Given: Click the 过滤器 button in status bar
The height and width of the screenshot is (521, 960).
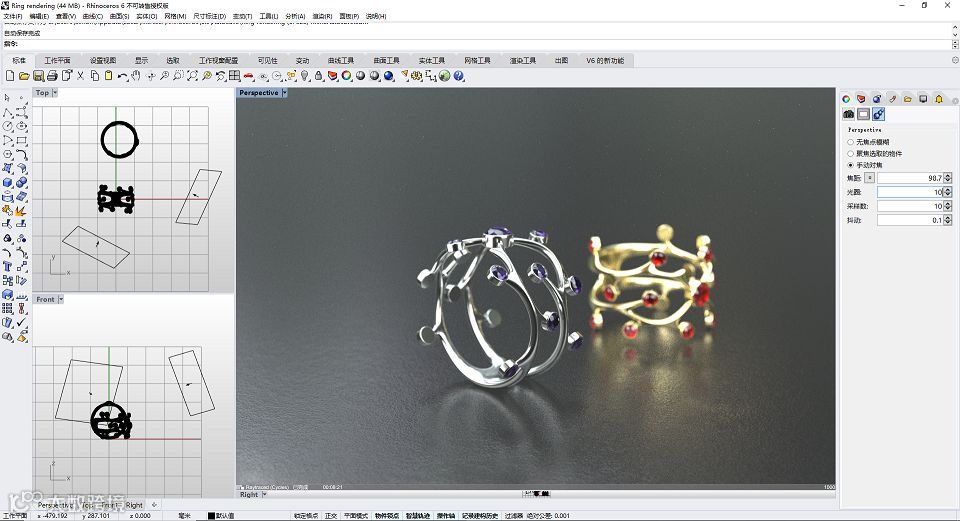Looking at the screenshot, I should pos(514,516).
